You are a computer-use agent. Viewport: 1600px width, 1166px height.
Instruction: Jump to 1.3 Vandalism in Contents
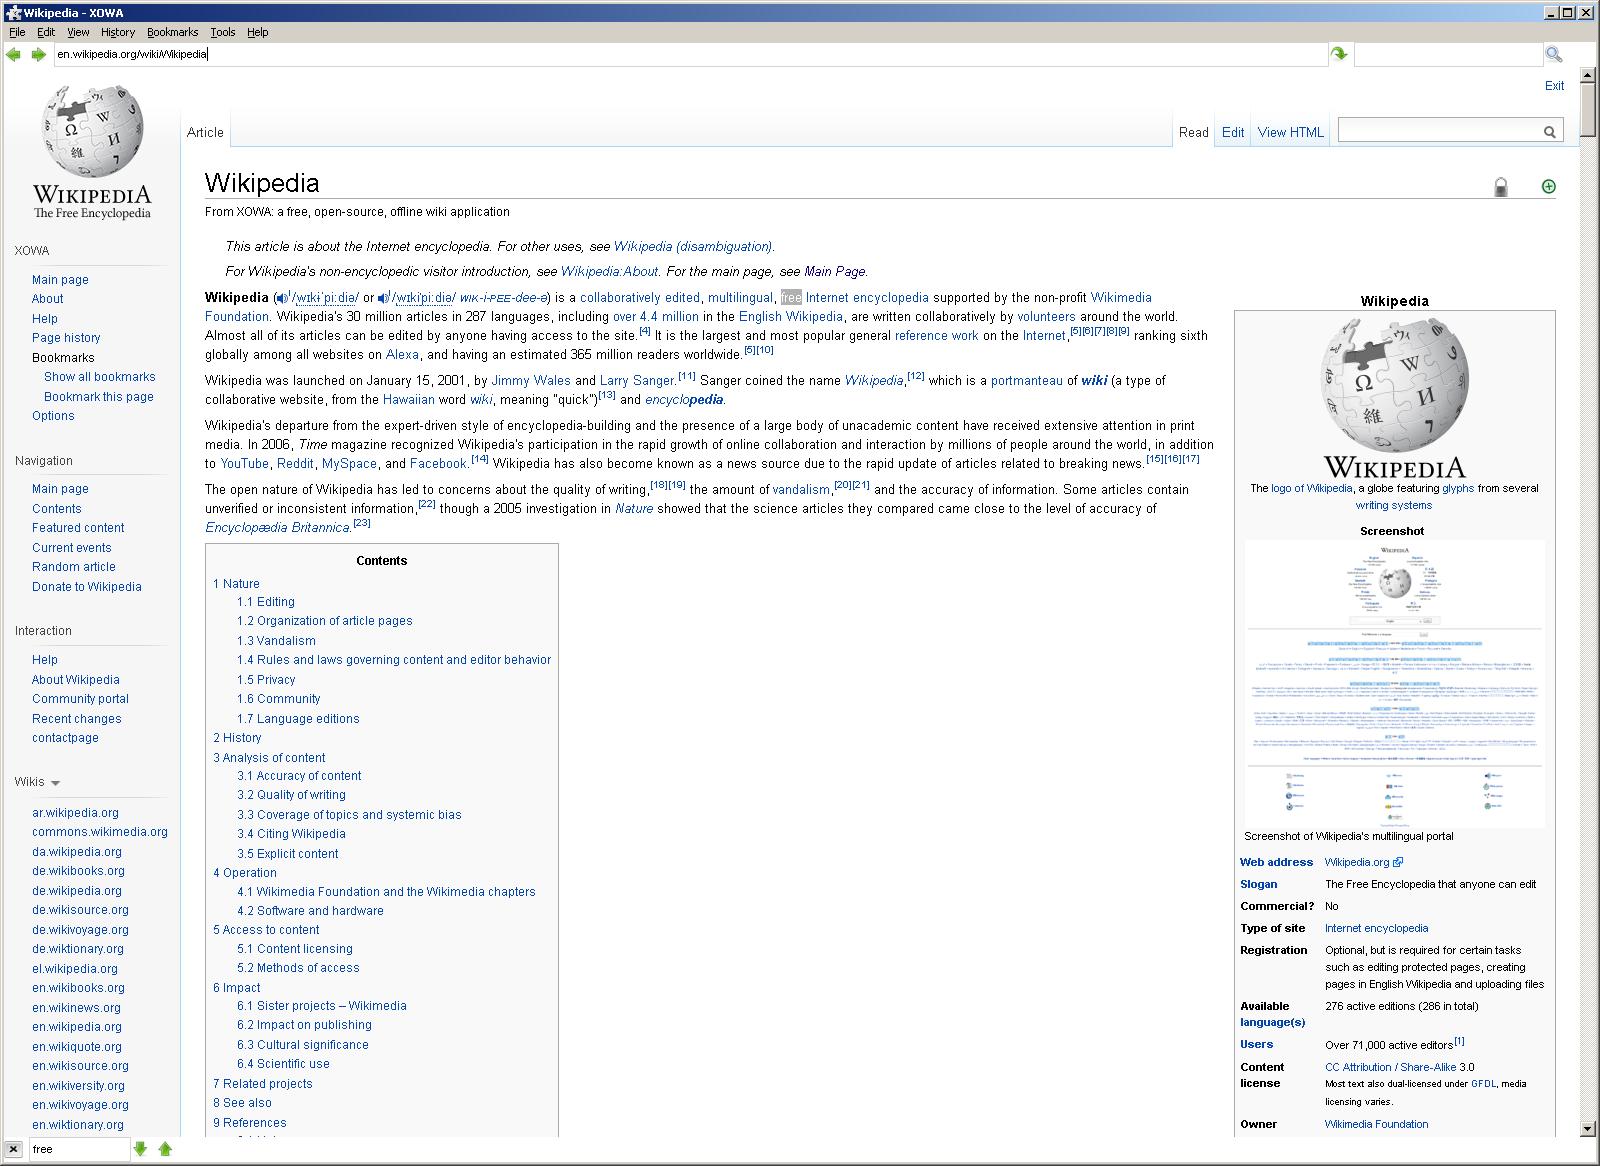(276, 641)
